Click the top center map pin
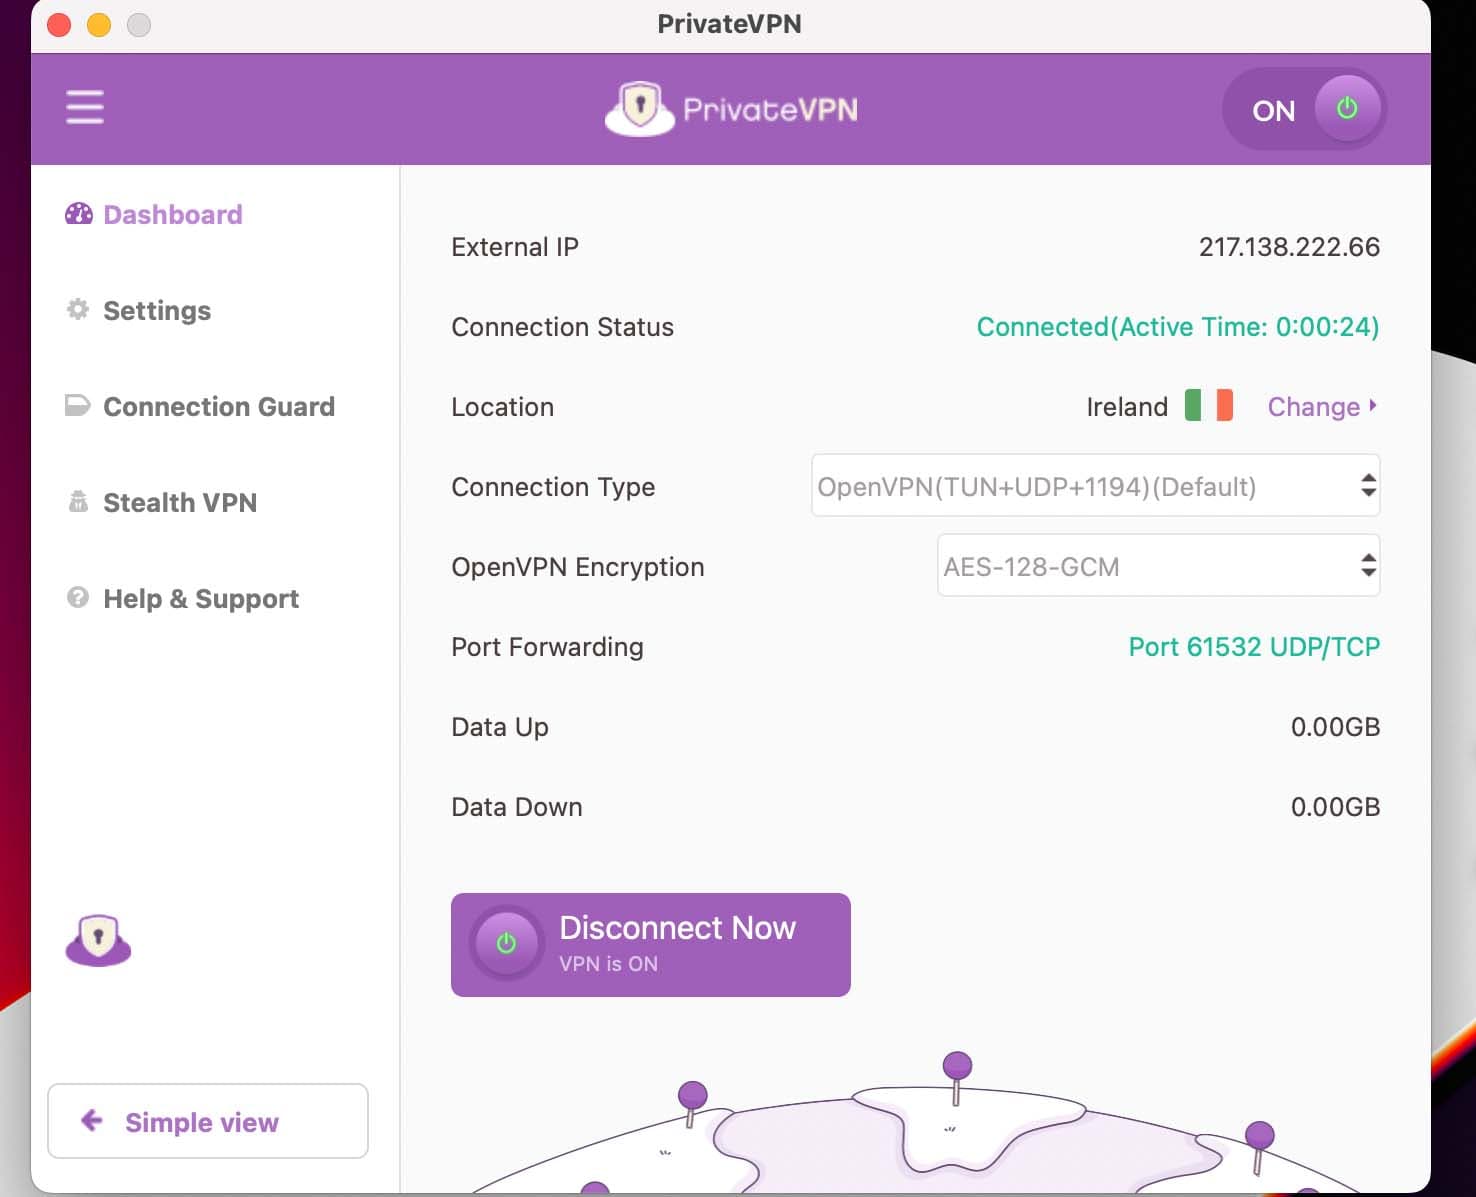The image size is (1476, 1197). (957, 1067)
